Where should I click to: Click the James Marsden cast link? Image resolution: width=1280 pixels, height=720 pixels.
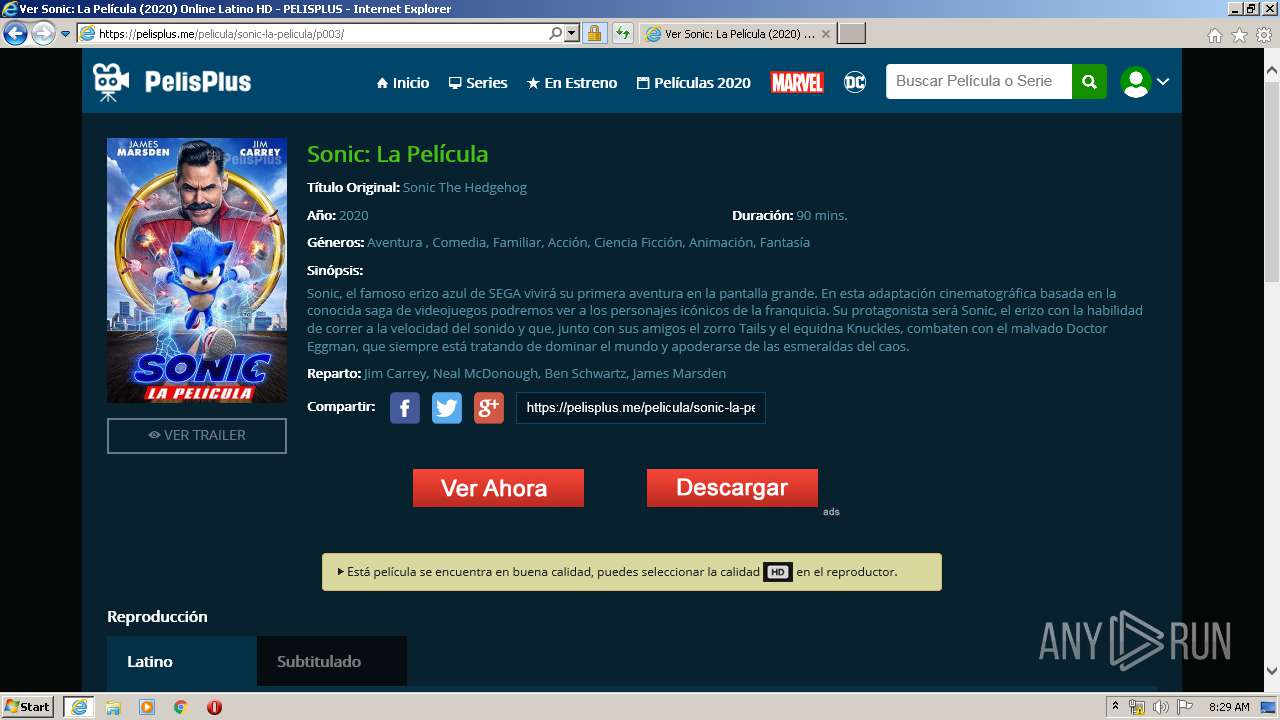click(679, 373)
